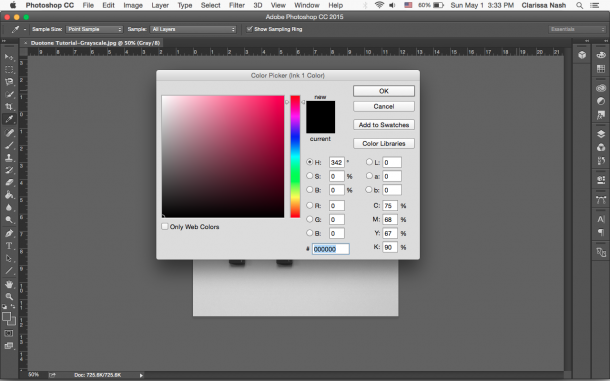Select the Healing Brush tool
This screenshot has width=610, height=381.
coord(9,133)
